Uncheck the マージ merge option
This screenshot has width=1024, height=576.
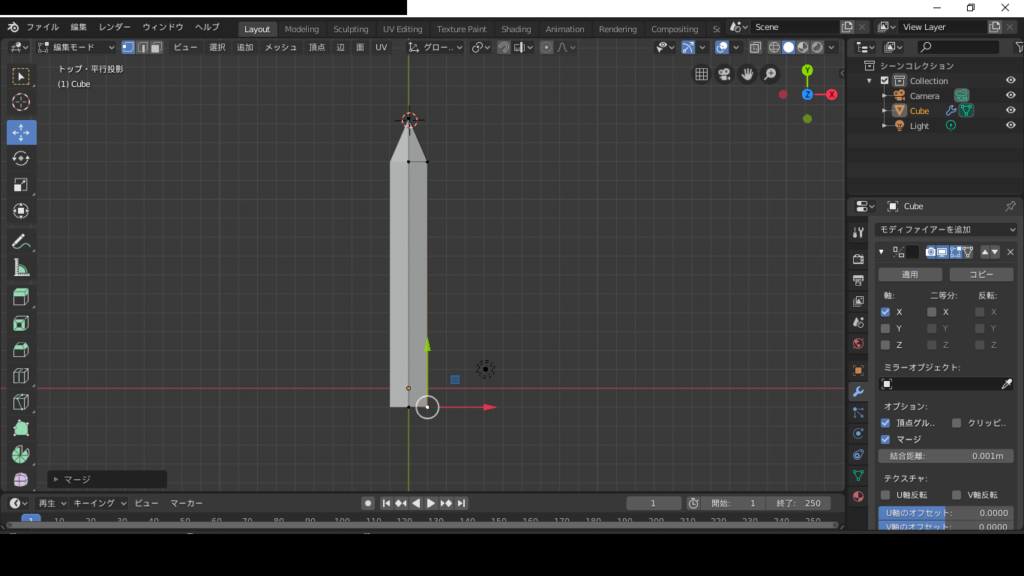(885, 439)
